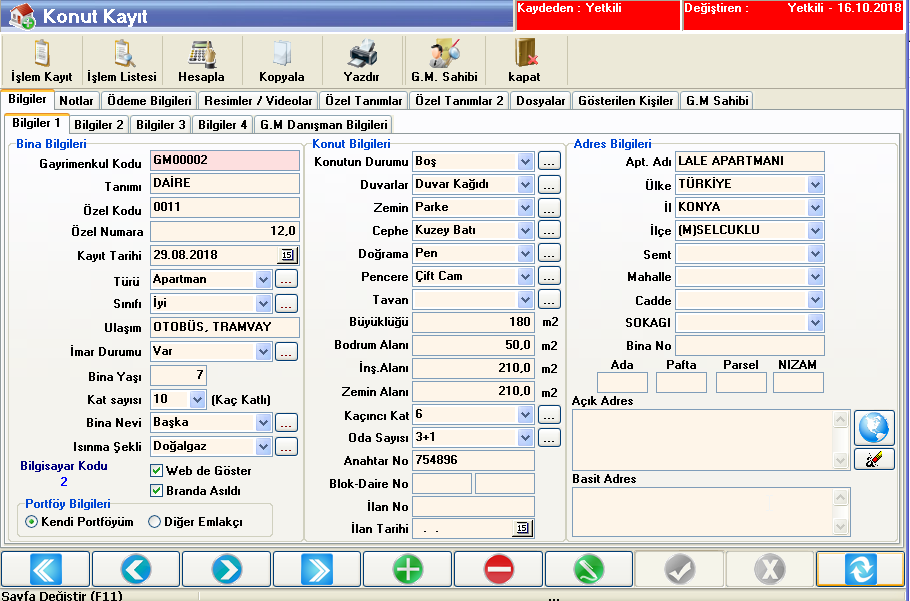Click the Ulaşım field OTOBÜS, TRAMVAY
Image resolution: width=910 pixels, height=601 pixels.
pos(225,327)
